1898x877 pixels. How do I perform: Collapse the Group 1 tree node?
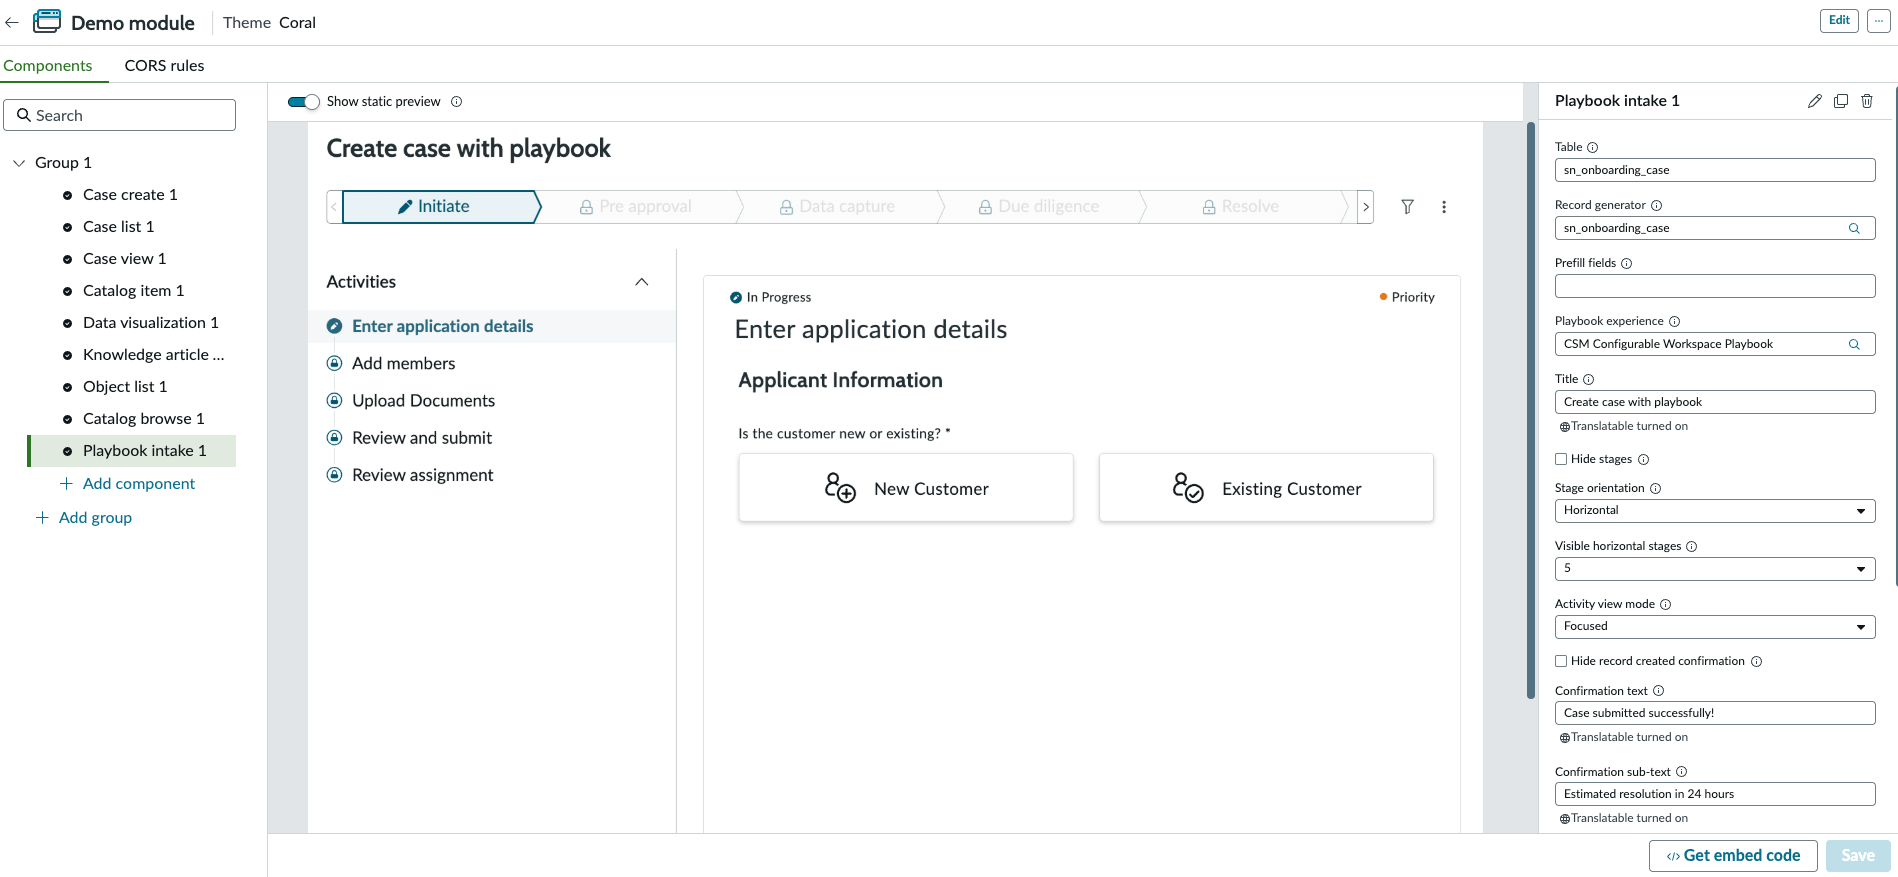point(19,163)
